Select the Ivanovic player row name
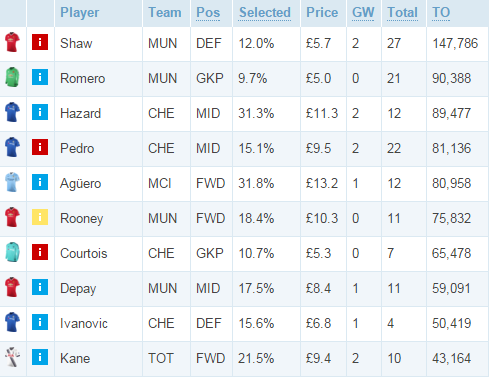Image resolution: width=489 pixels, height=377 pixels. coord(84,323)
